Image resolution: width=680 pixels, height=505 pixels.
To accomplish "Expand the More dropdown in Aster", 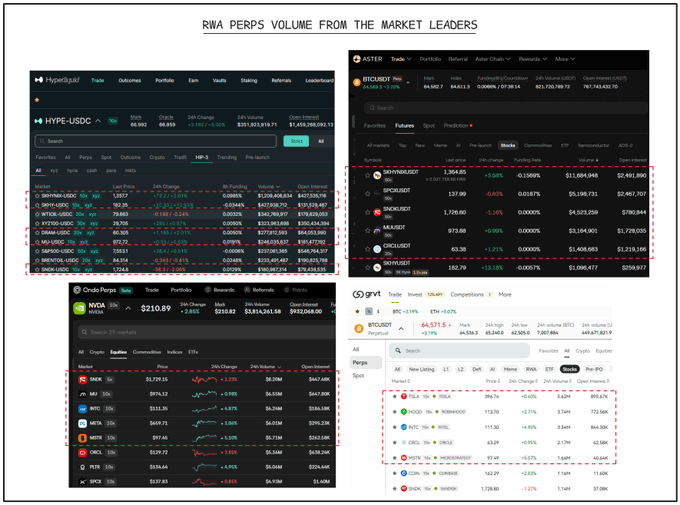I will click(x=565, y=59).
